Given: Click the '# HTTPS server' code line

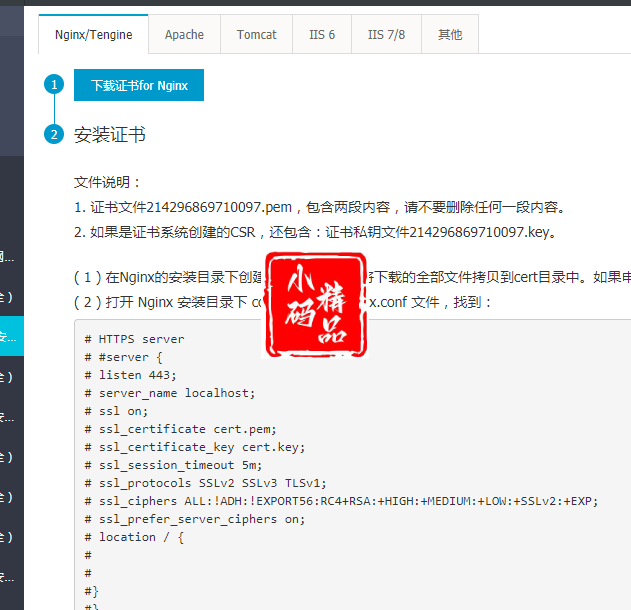Looking at the screenshot, I should click(134, 339).
